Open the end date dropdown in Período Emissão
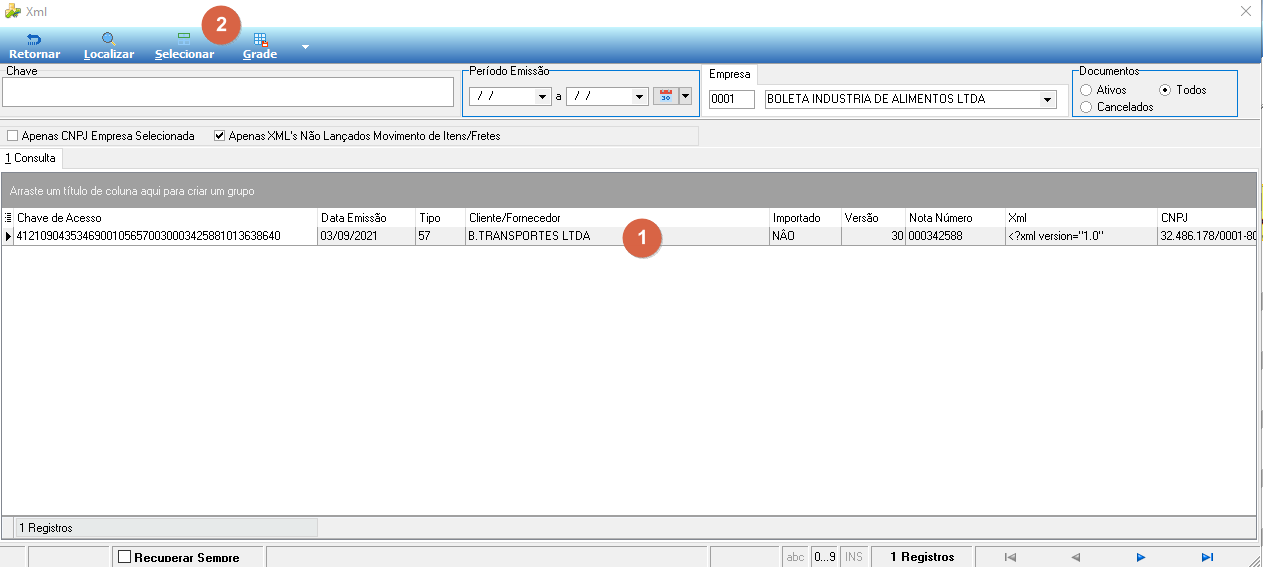 (640, 97)
